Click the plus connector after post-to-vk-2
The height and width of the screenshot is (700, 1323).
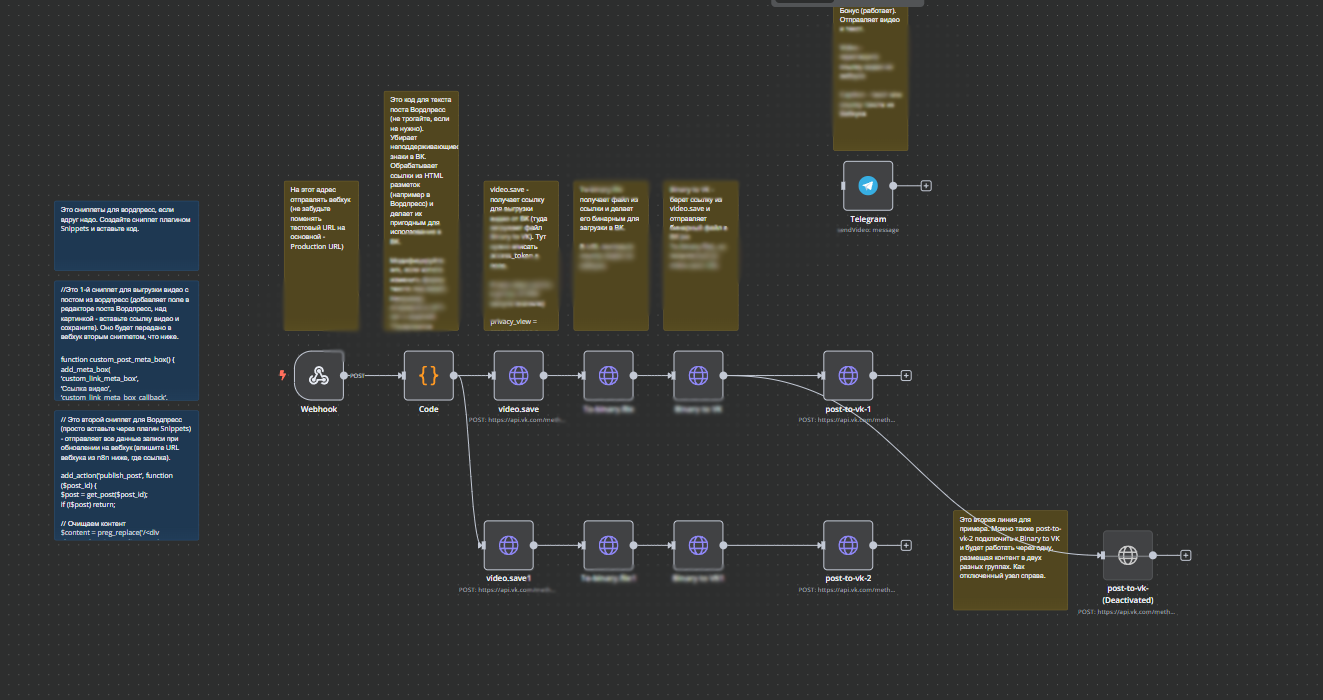906,545
